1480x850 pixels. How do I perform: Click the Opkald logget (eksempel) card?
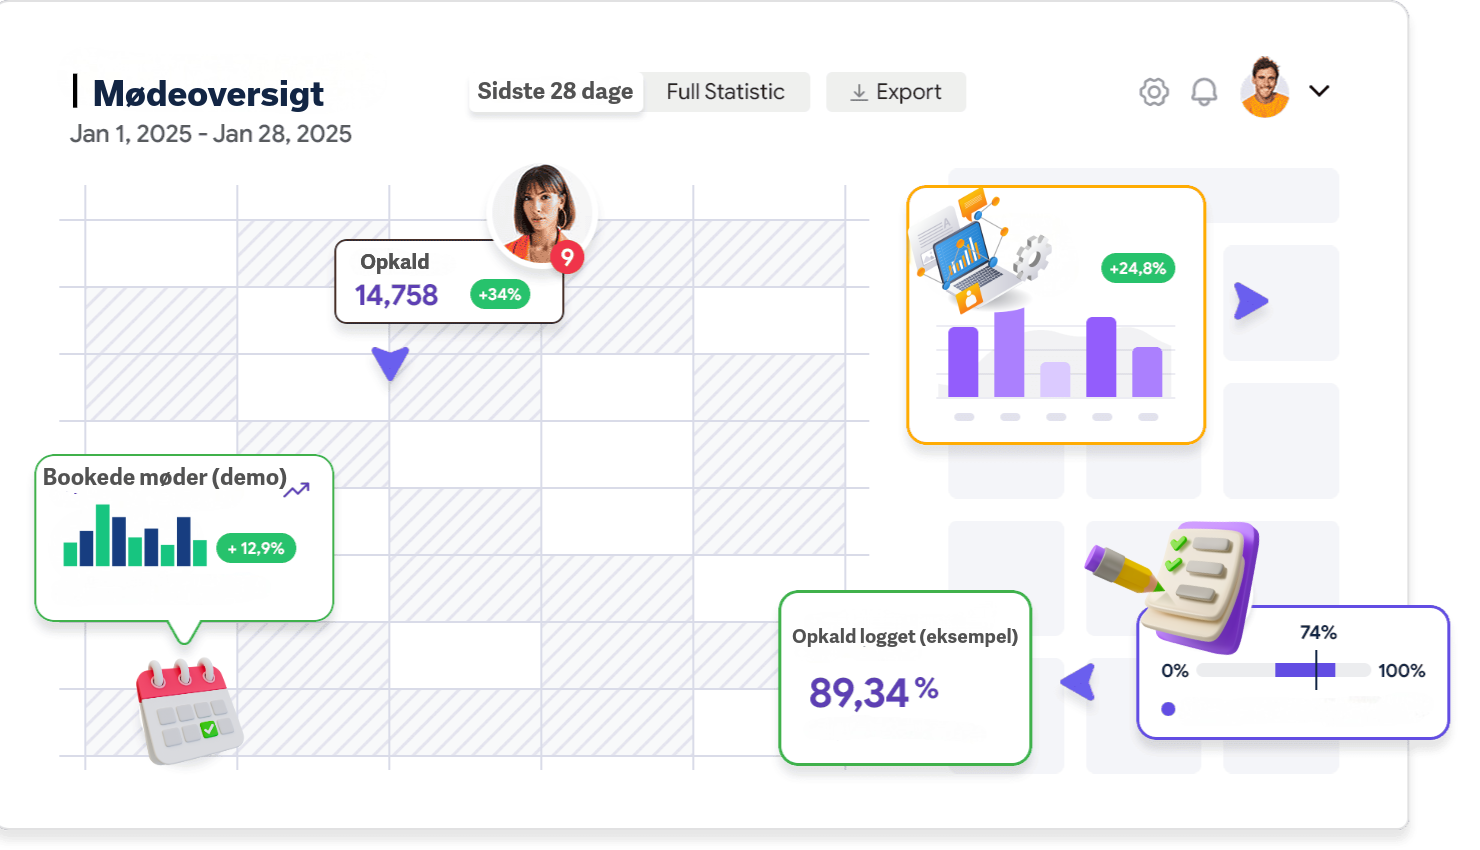(905, 678)
